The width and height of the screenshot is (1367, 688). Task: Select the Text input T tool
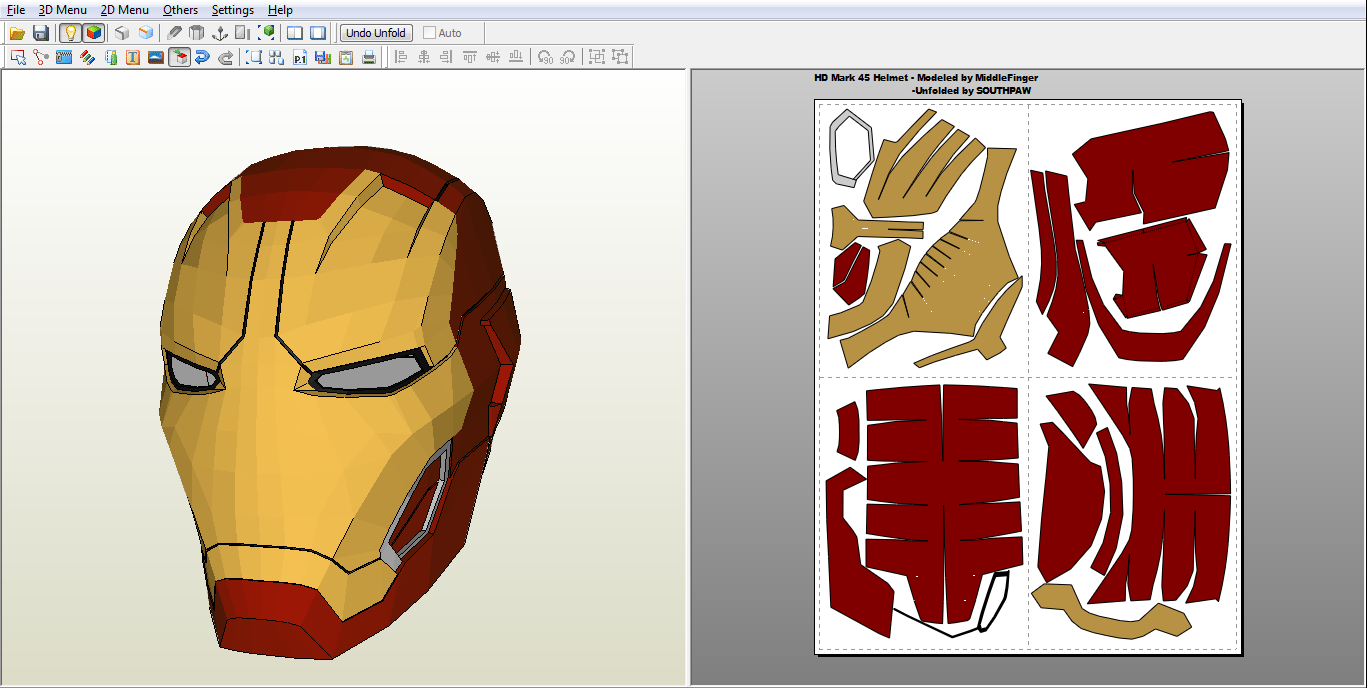coord(133,57)
